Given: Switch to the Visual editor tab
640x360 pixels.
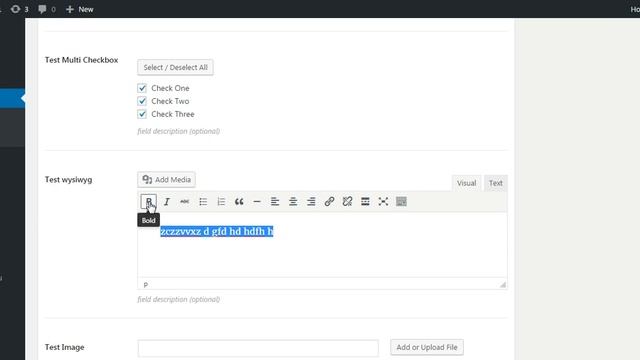Looking at the screenshot, I should click(466, 183).
